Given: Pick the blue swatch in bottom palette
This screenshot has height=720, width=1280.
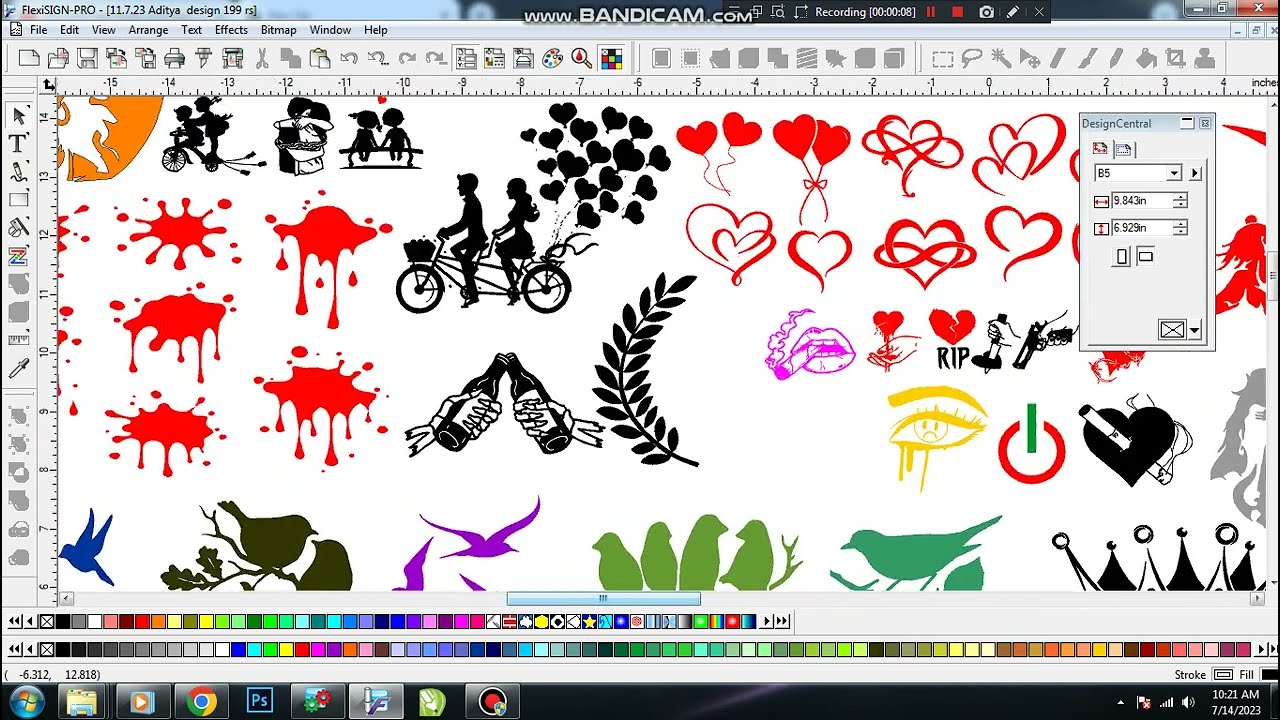Looking at the screenshot, I should tap(239, 649).
